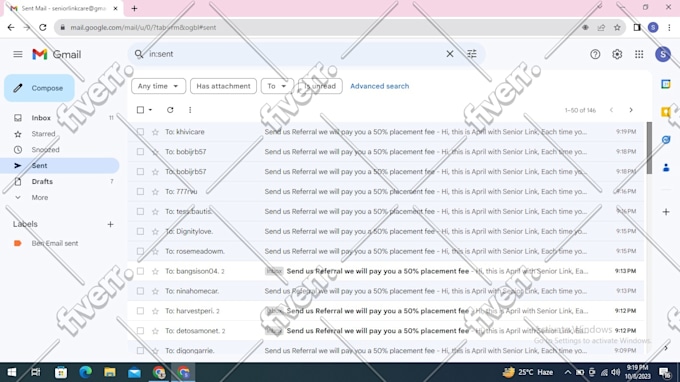Screen dimensions: 680x382
Task: Refresh the sent mail list
Action: point(170,110)
